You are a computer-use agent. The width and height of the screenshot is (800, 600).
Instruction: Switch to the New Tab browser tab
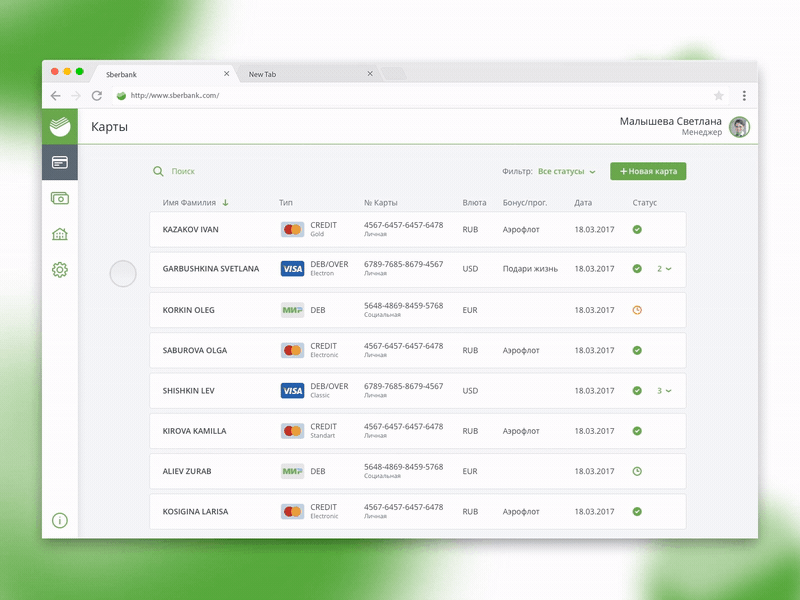point(308,74)
